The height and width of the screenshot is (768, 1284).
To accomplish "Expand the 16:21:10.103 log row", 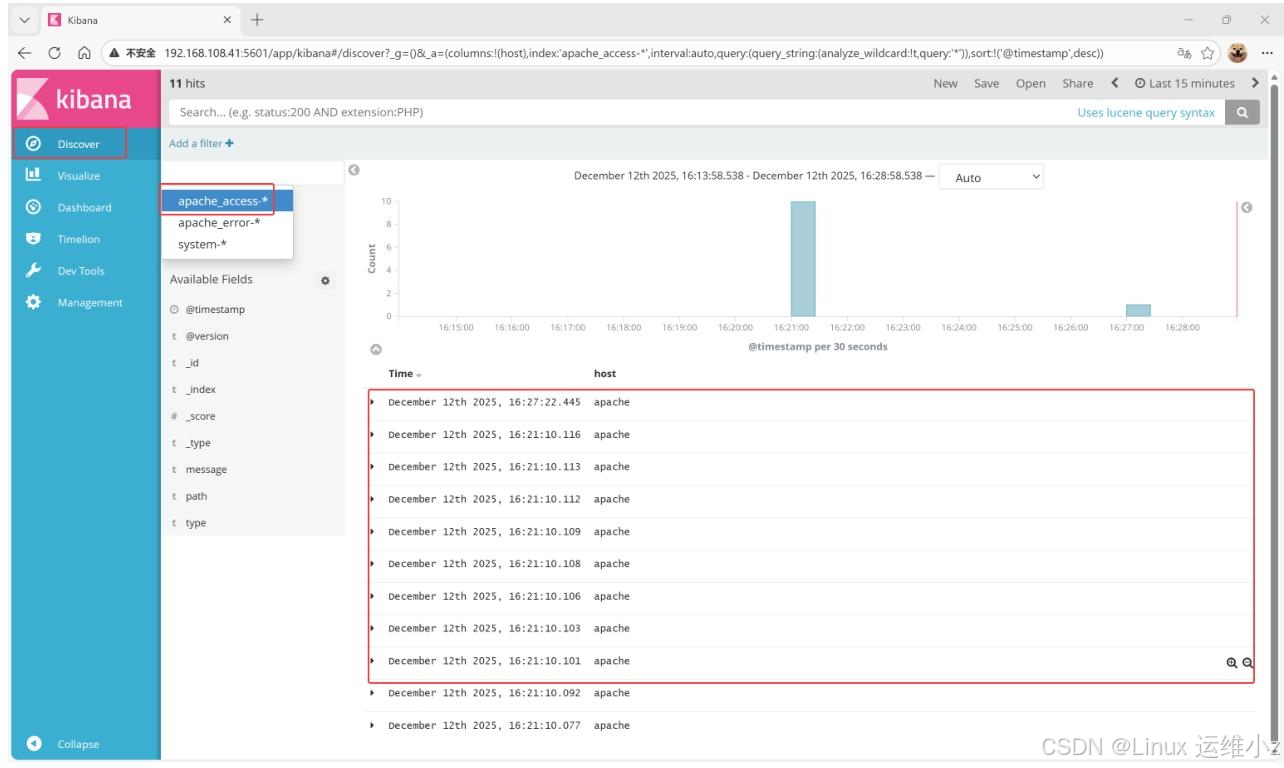I will pyautogui.click(x=373, y=629).
